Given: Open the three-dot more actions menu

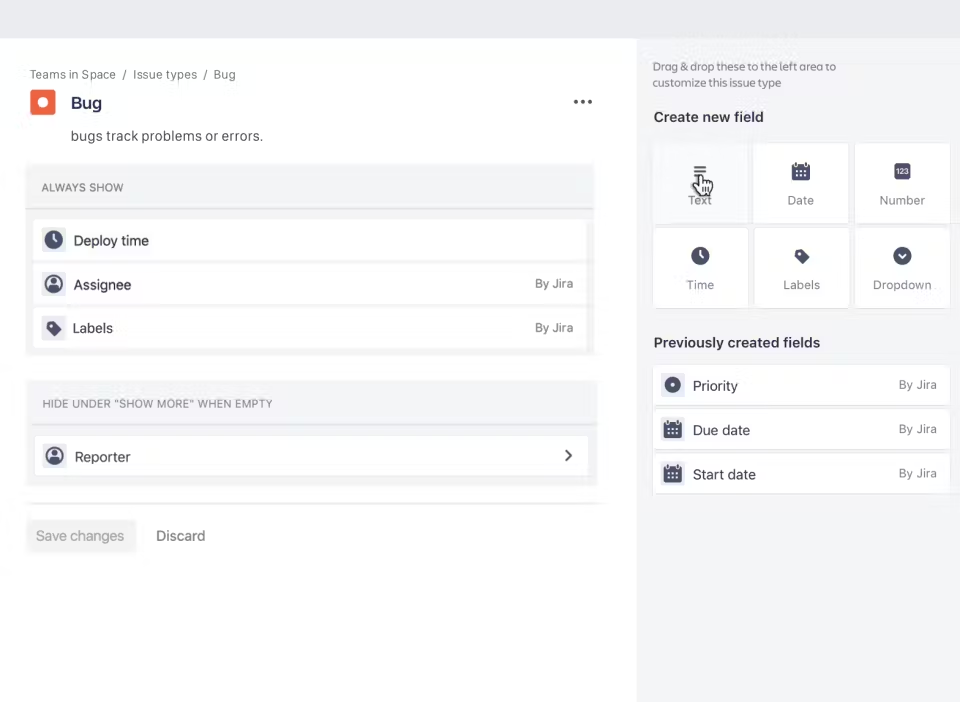Looking at the screenshot, I should [x=582, y=102].
